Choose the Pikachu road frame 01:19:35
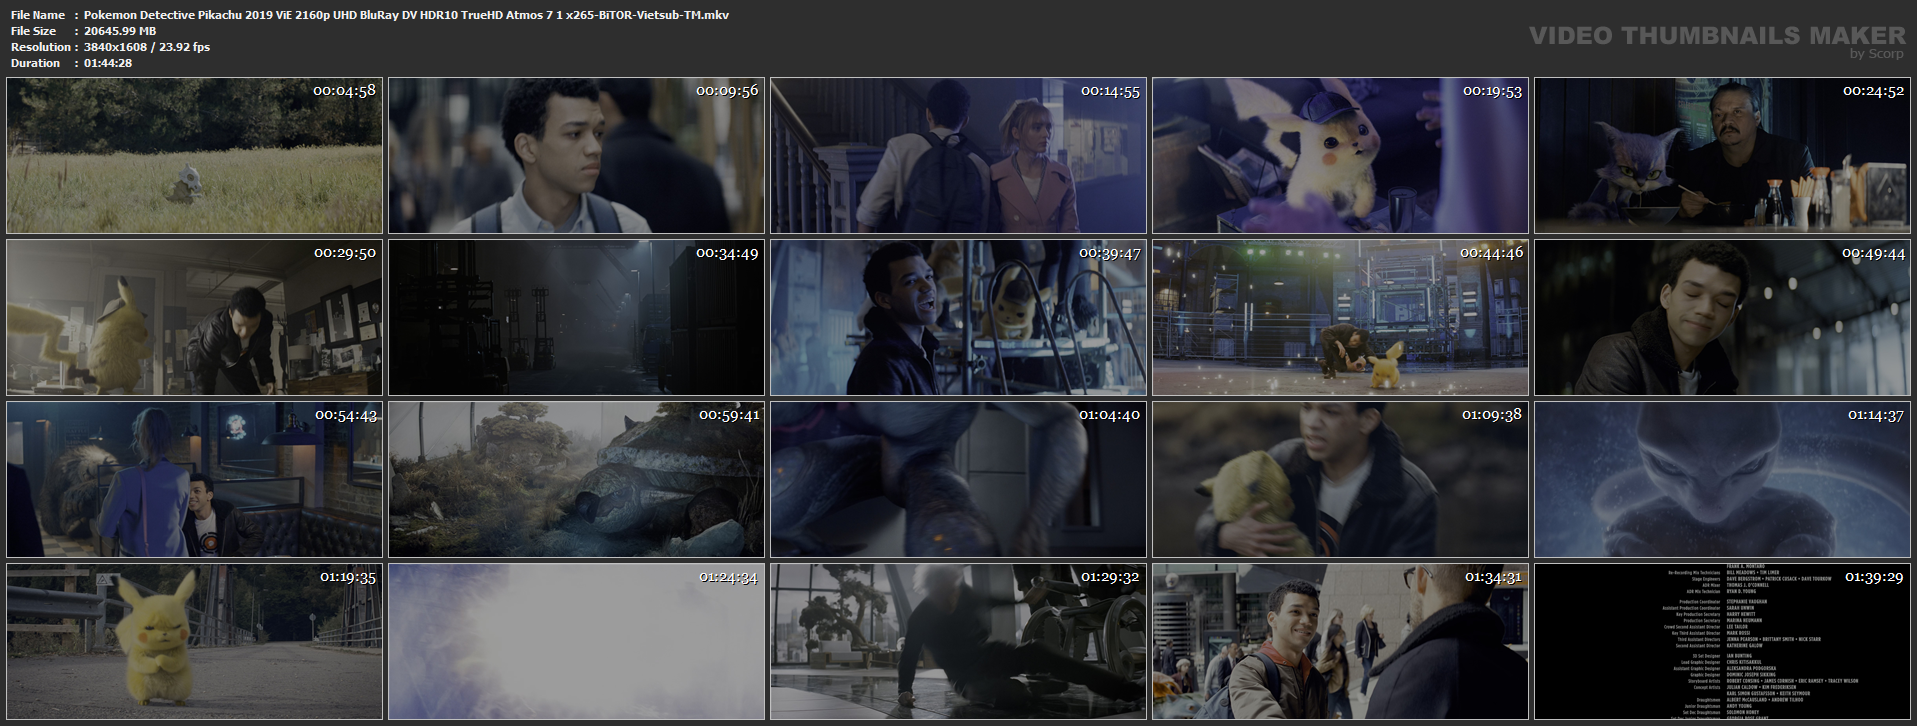 point(194,642)
